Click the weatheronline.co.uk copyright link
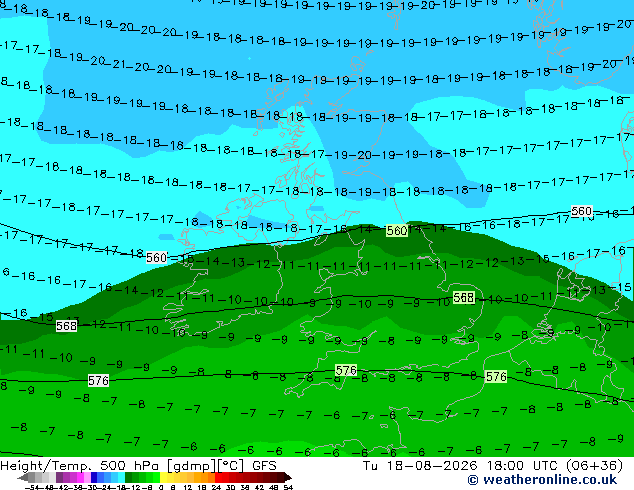Screen dimensions: 634x490 542,480
